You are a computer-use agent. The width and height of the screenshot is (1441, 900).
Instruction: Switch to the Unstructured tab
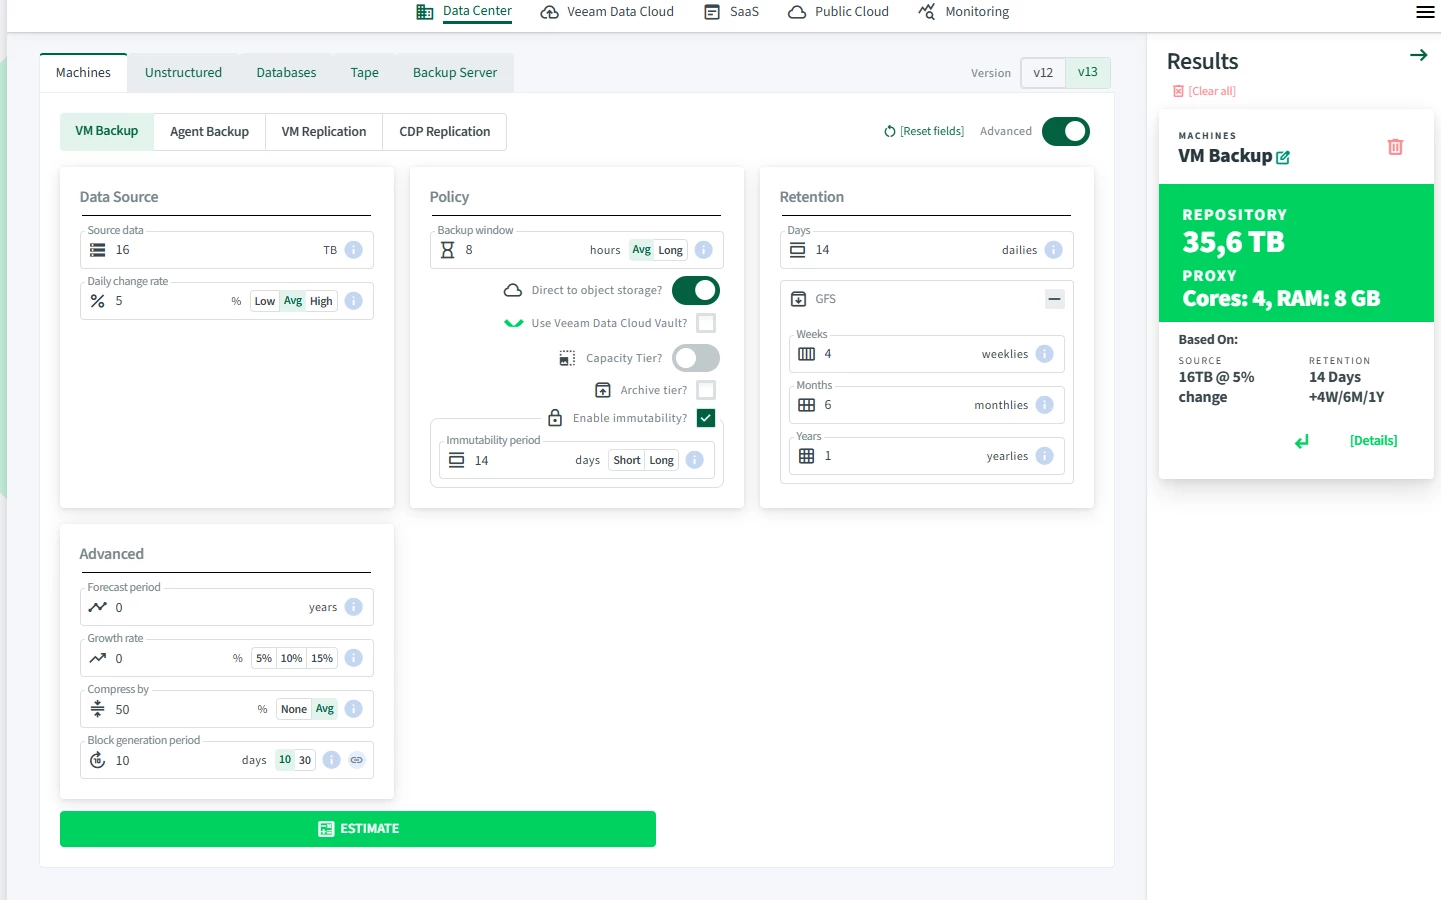(183, 73)
